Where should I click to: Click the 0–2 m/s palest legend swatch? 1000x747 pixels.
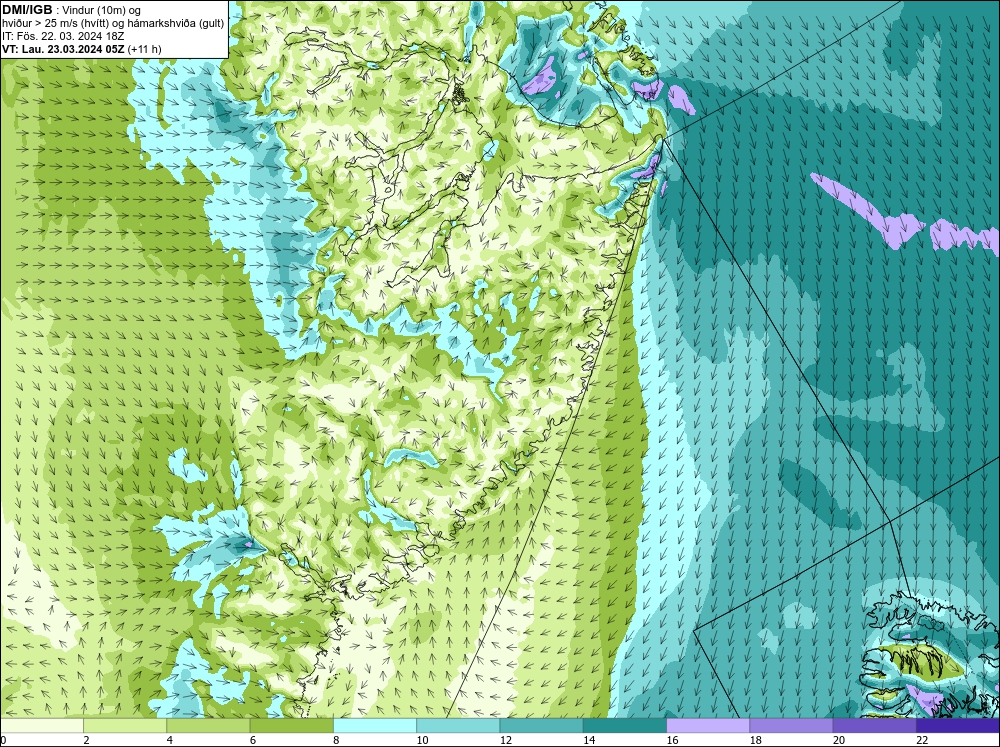[x=41, y=726]
